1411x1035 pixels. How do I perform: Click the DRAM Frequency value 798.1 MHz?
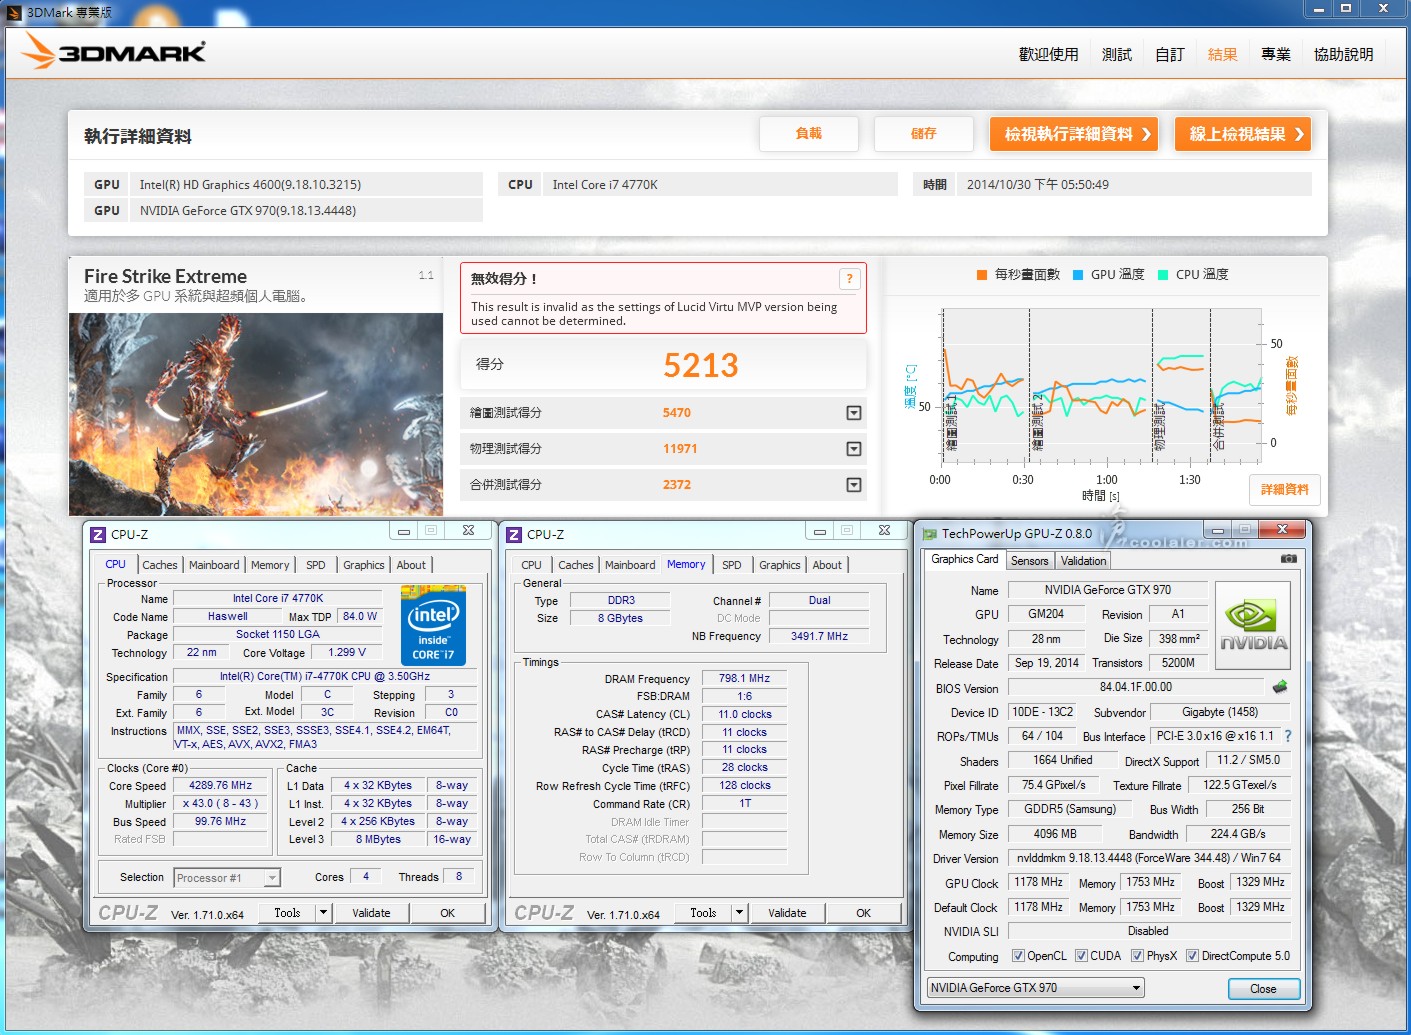tap(744, 678)
